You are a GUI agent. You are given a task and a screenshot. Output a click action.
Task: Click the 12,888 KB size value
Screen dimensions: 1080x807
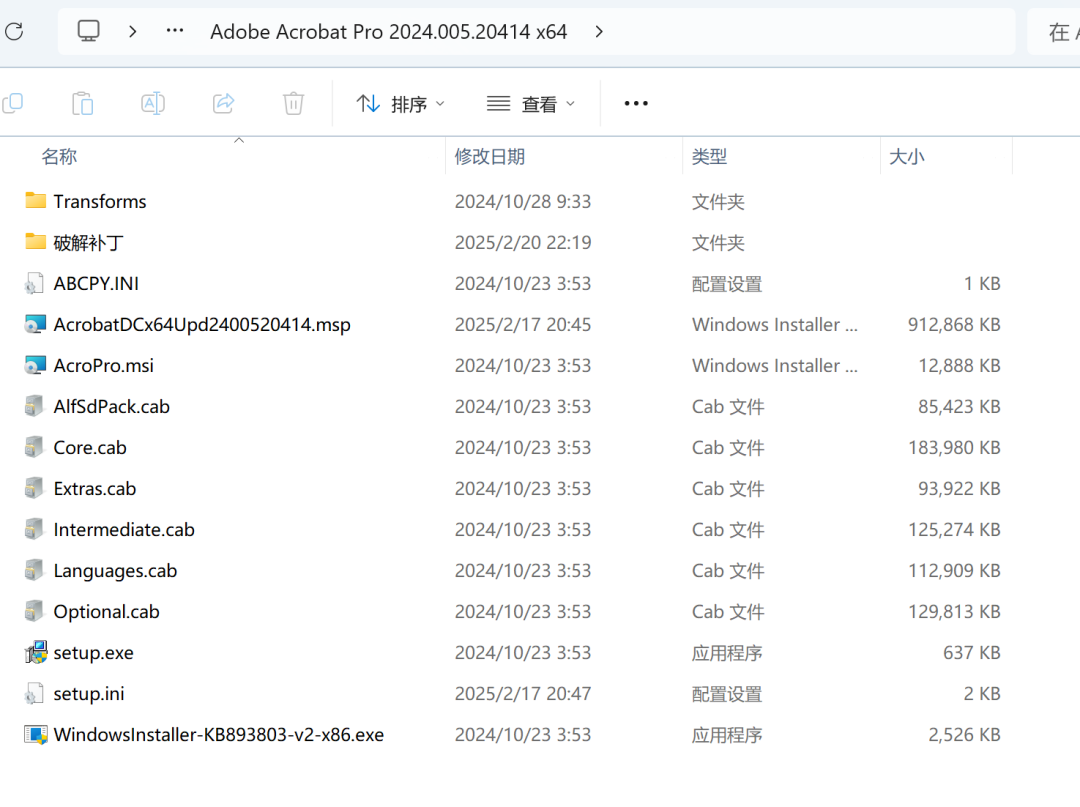[959, 366]
